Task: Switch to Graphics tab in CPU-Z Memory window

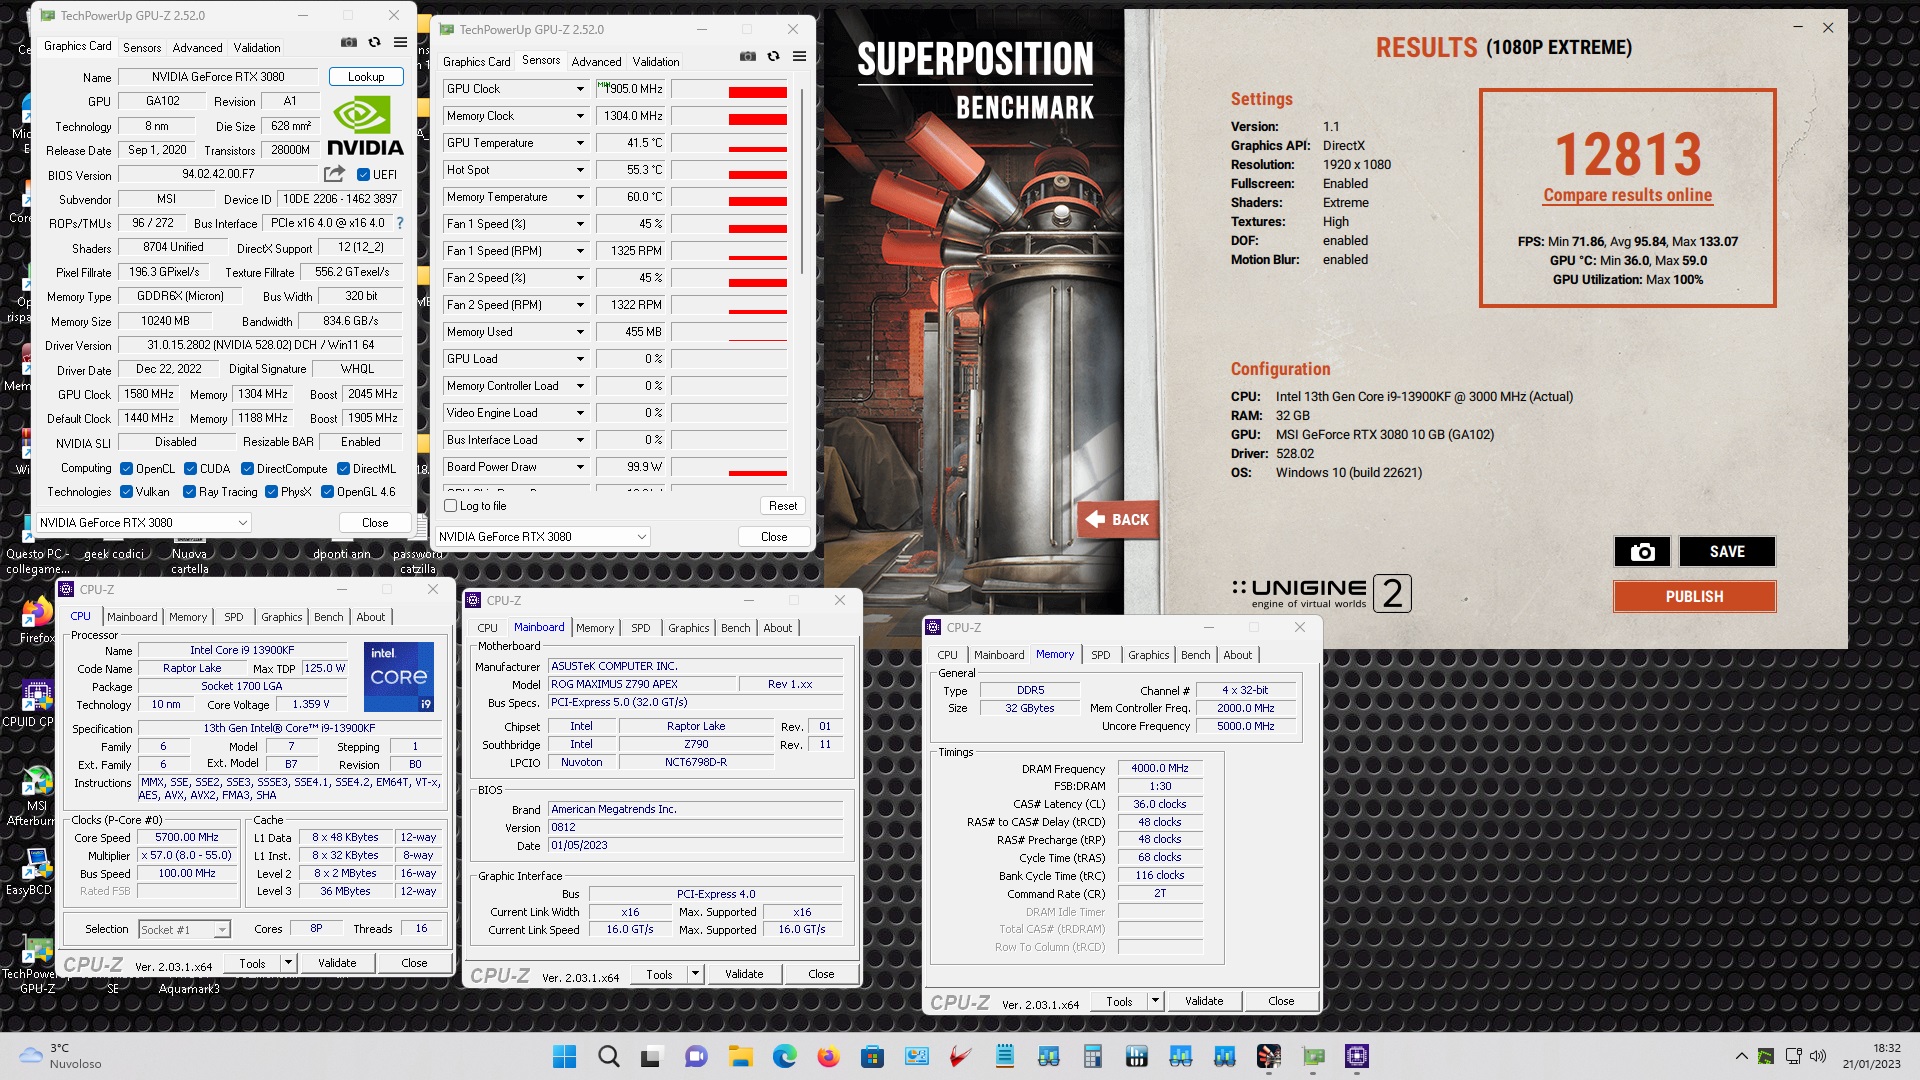Action: tap(1148, 655)
